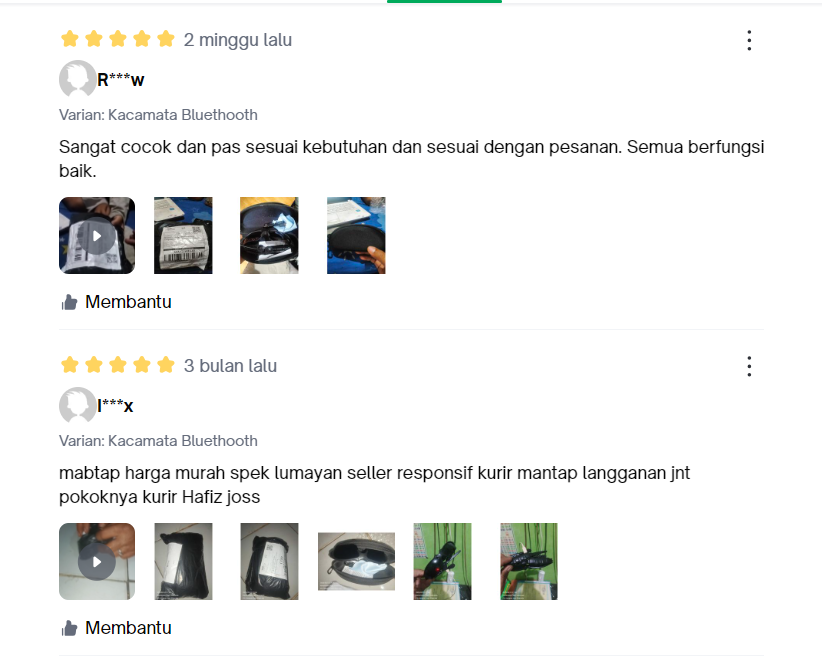
Task: Open the three-dot menu on I***x's review
Action: 749,366
